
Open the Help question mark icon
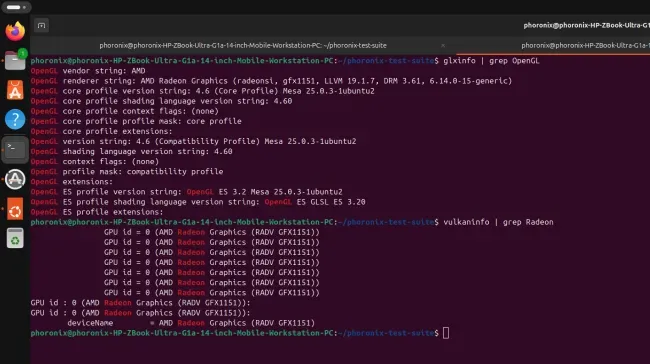pyautogui.click(x=15, y=119)
